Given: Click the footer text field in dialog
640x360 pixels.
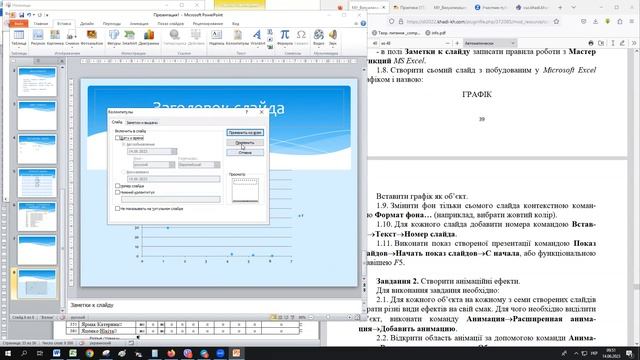Looking at the screenshot, I should (x=171, y=199).
